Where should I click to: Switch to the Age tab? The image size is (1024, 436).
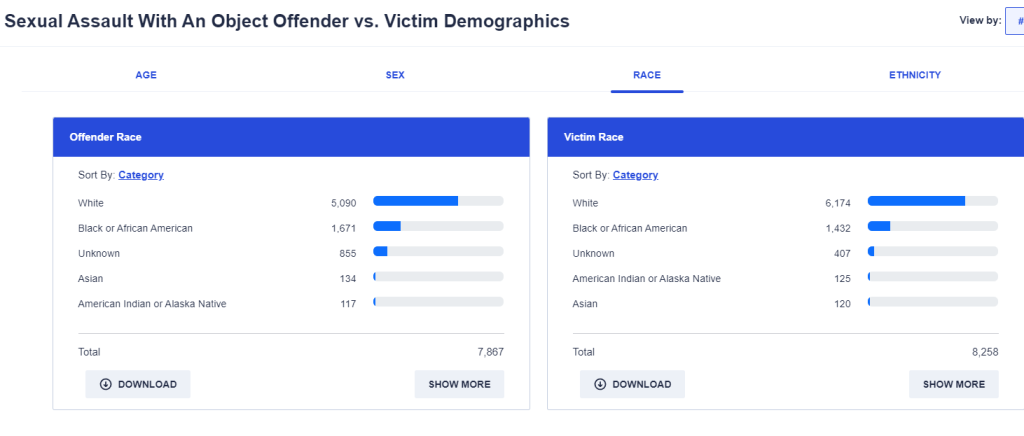click(146, 75)
